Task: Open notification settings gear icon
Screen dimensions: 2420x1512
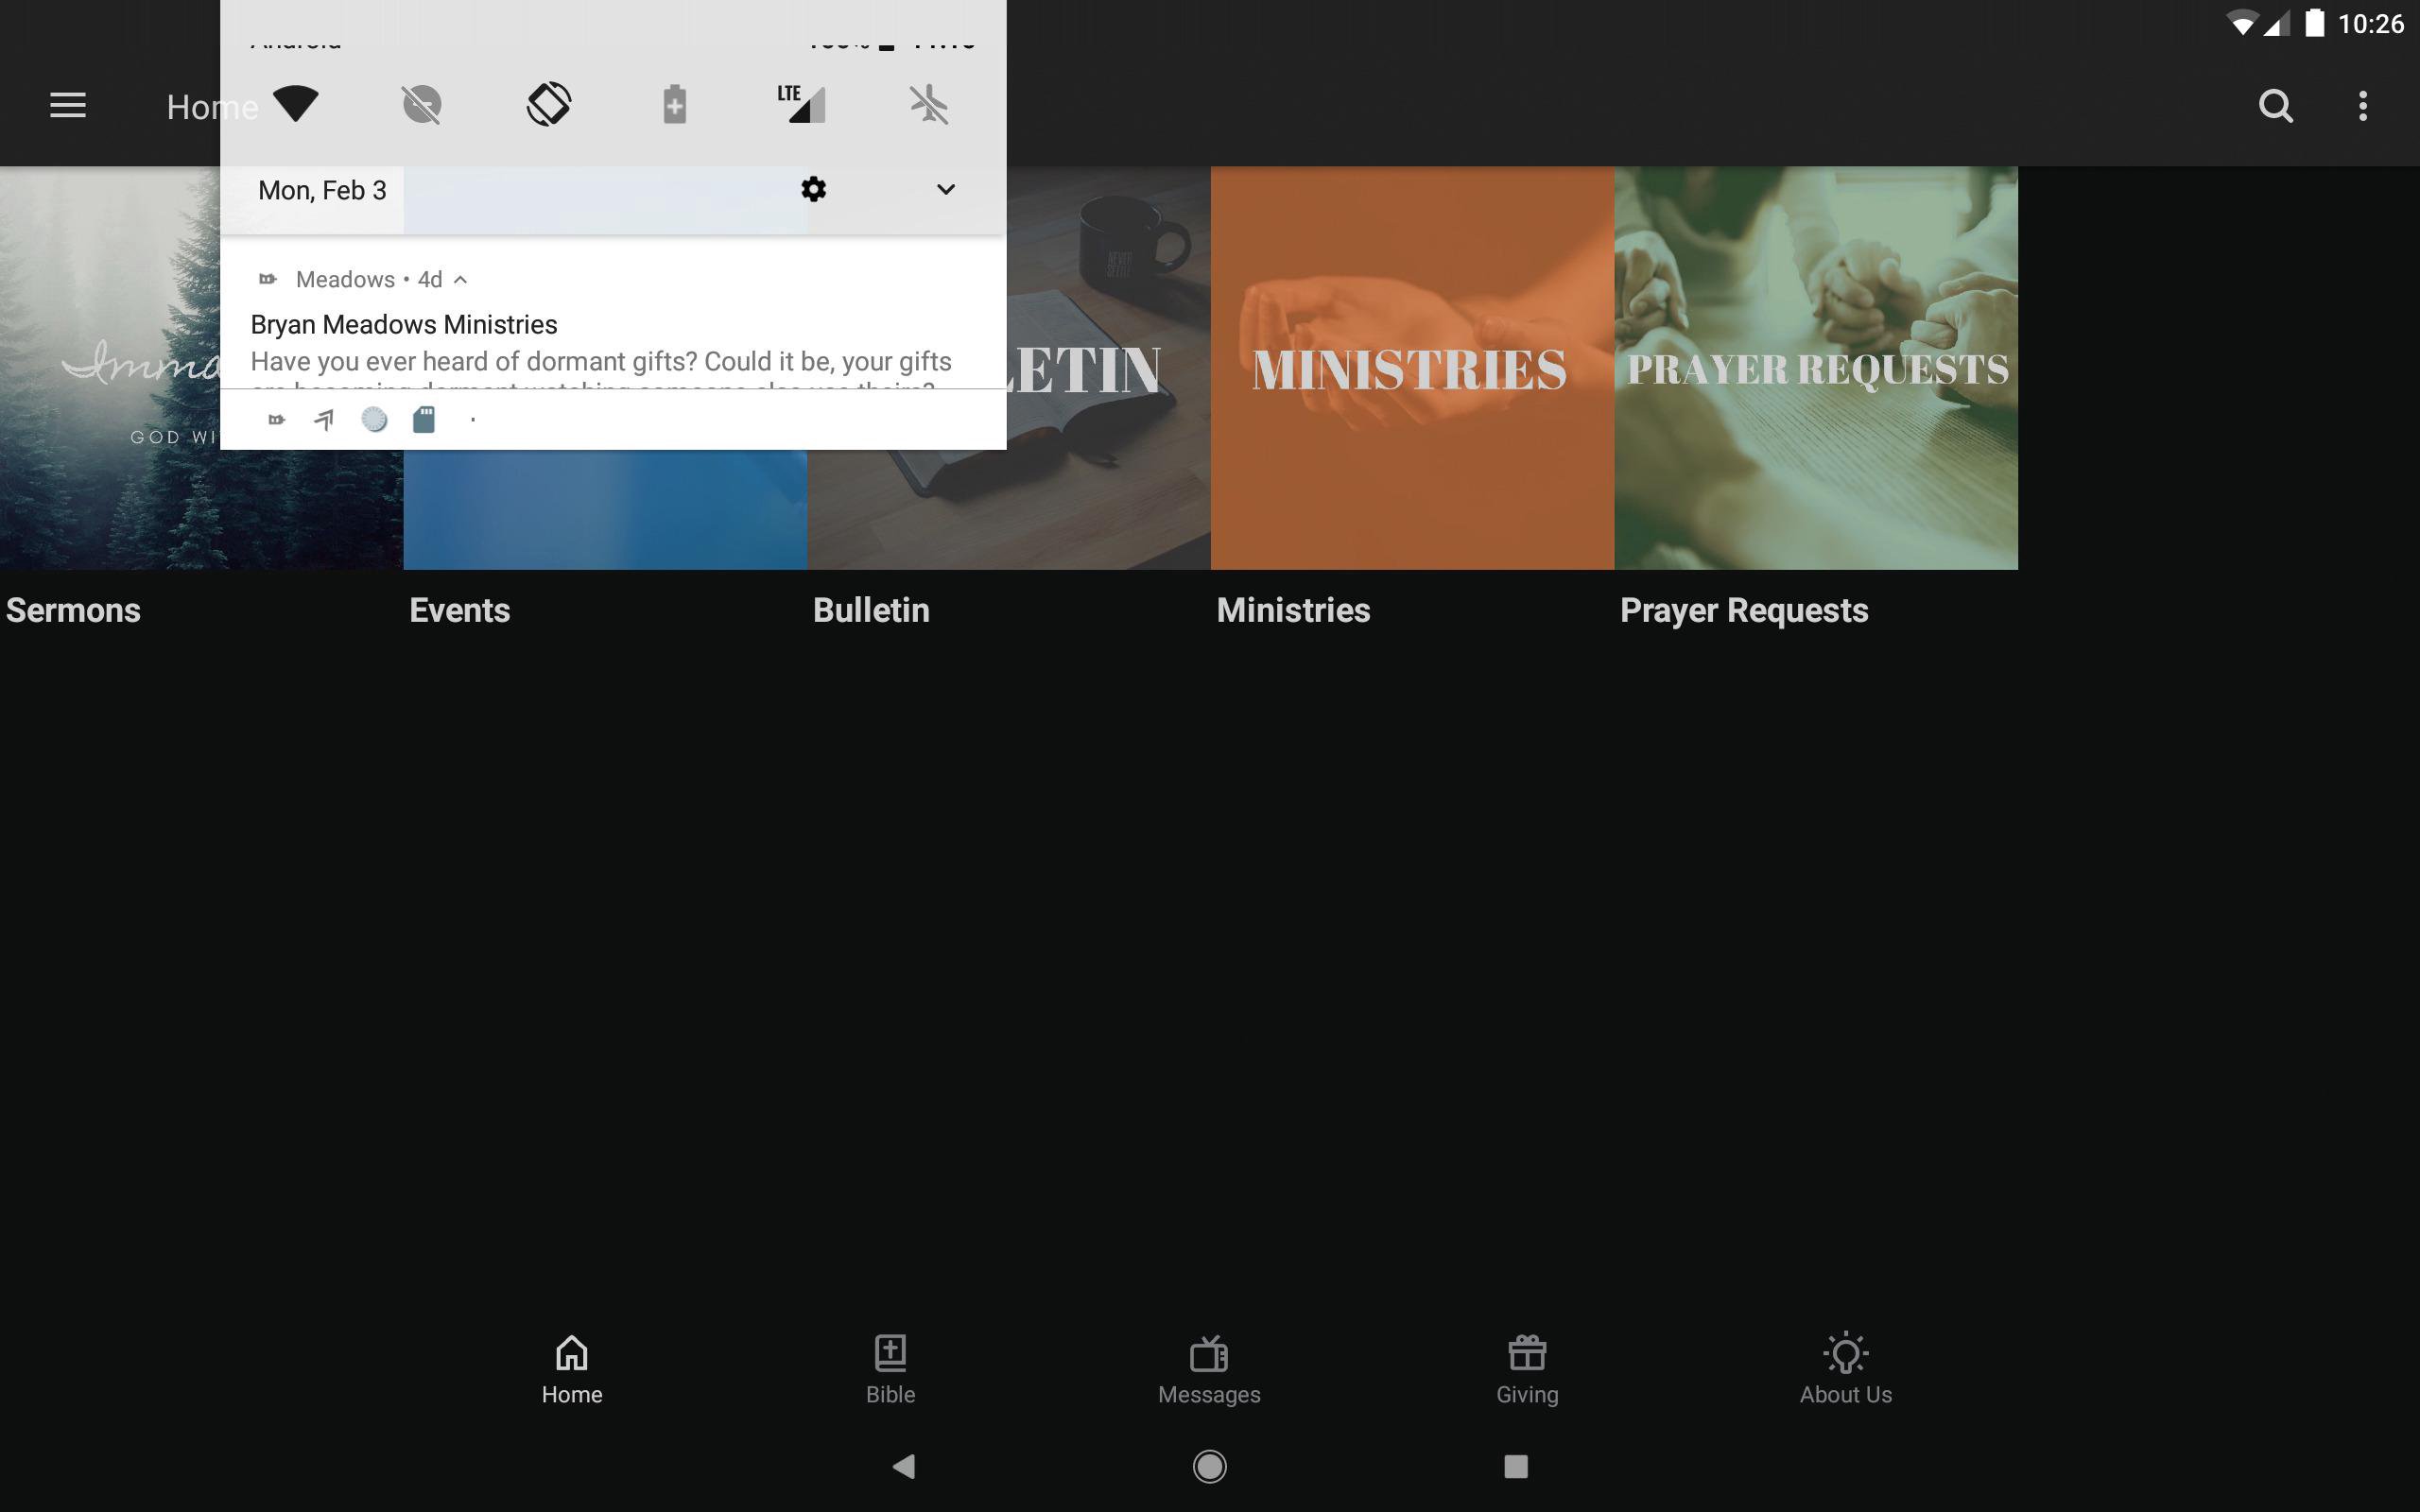Action: click(x=813, y=190)
